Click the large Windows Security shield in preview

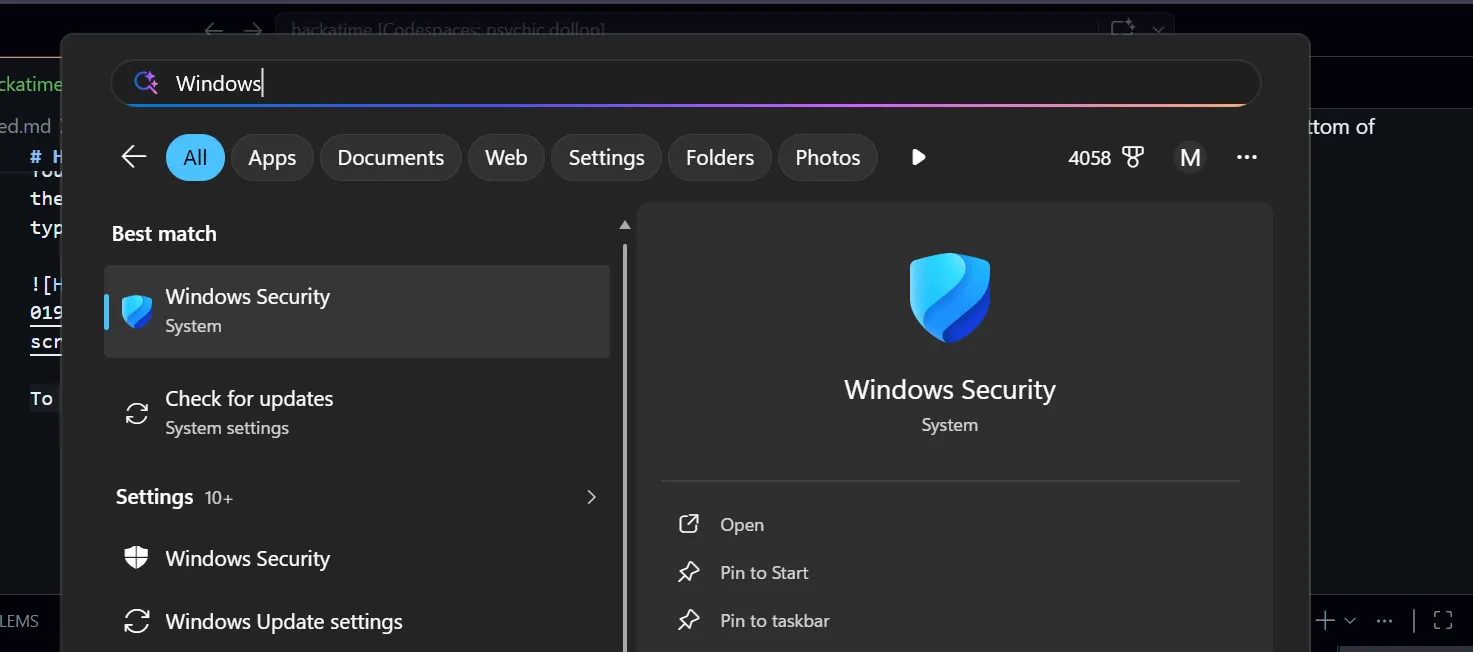[x=950, y=298]
